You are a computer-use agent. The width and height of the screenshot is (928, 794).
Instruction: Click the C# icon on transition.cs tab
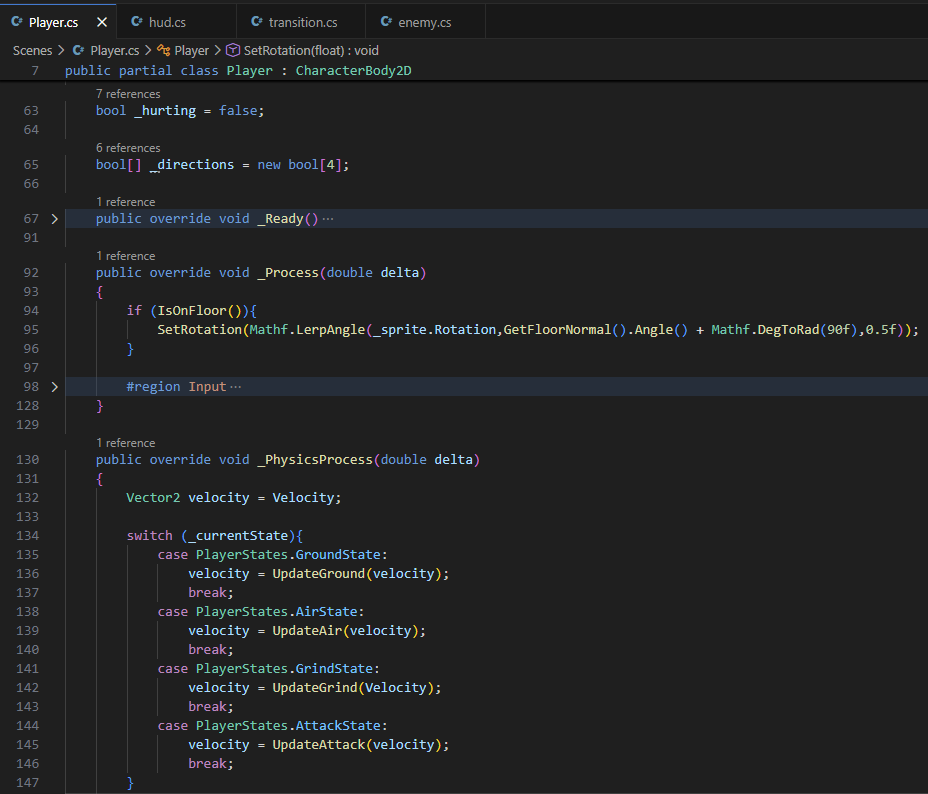pos(257,21)
